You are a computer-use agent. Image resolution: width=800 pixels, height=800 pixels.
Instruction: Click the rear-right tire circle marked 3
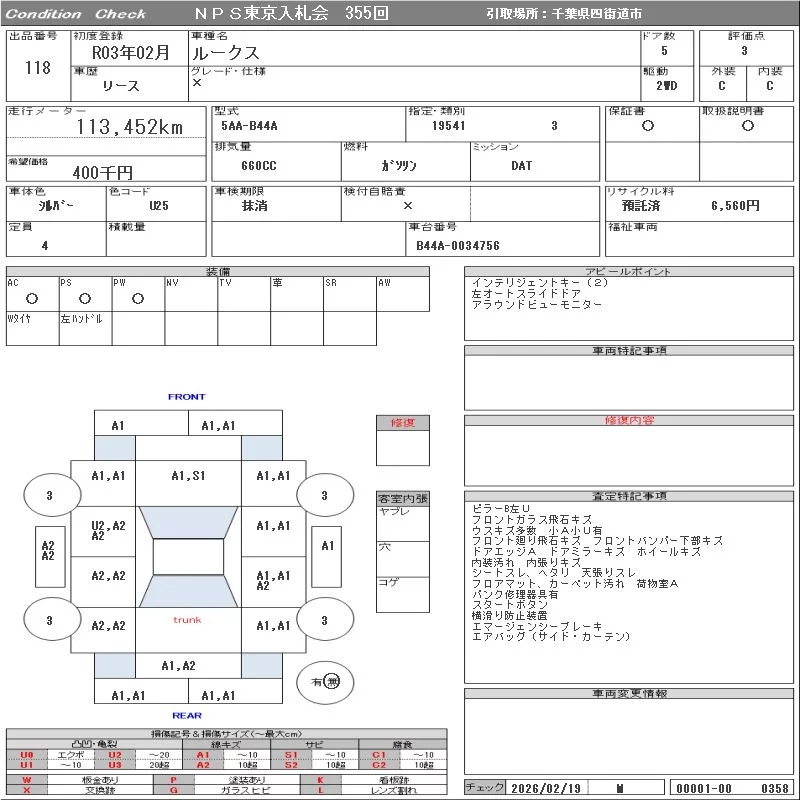click(x=323, y=620)
